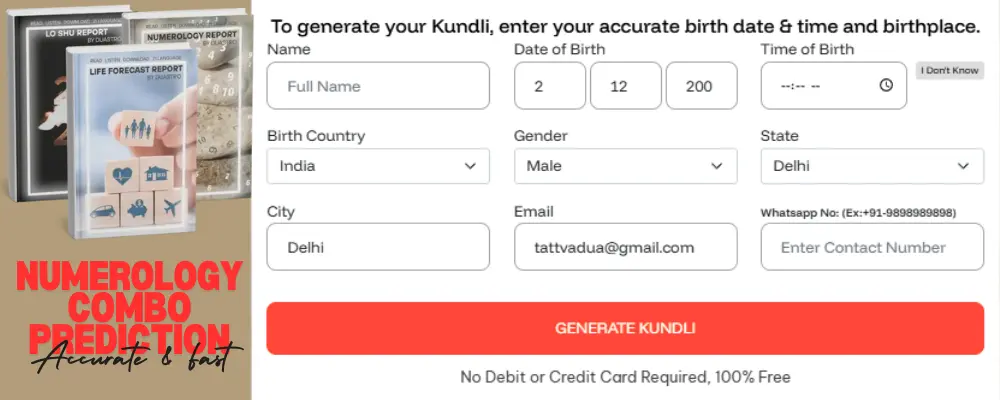Focus the Full Name input field
Image resolution: width=1000 pixels, height=400 pixels.
pos(378,86)
